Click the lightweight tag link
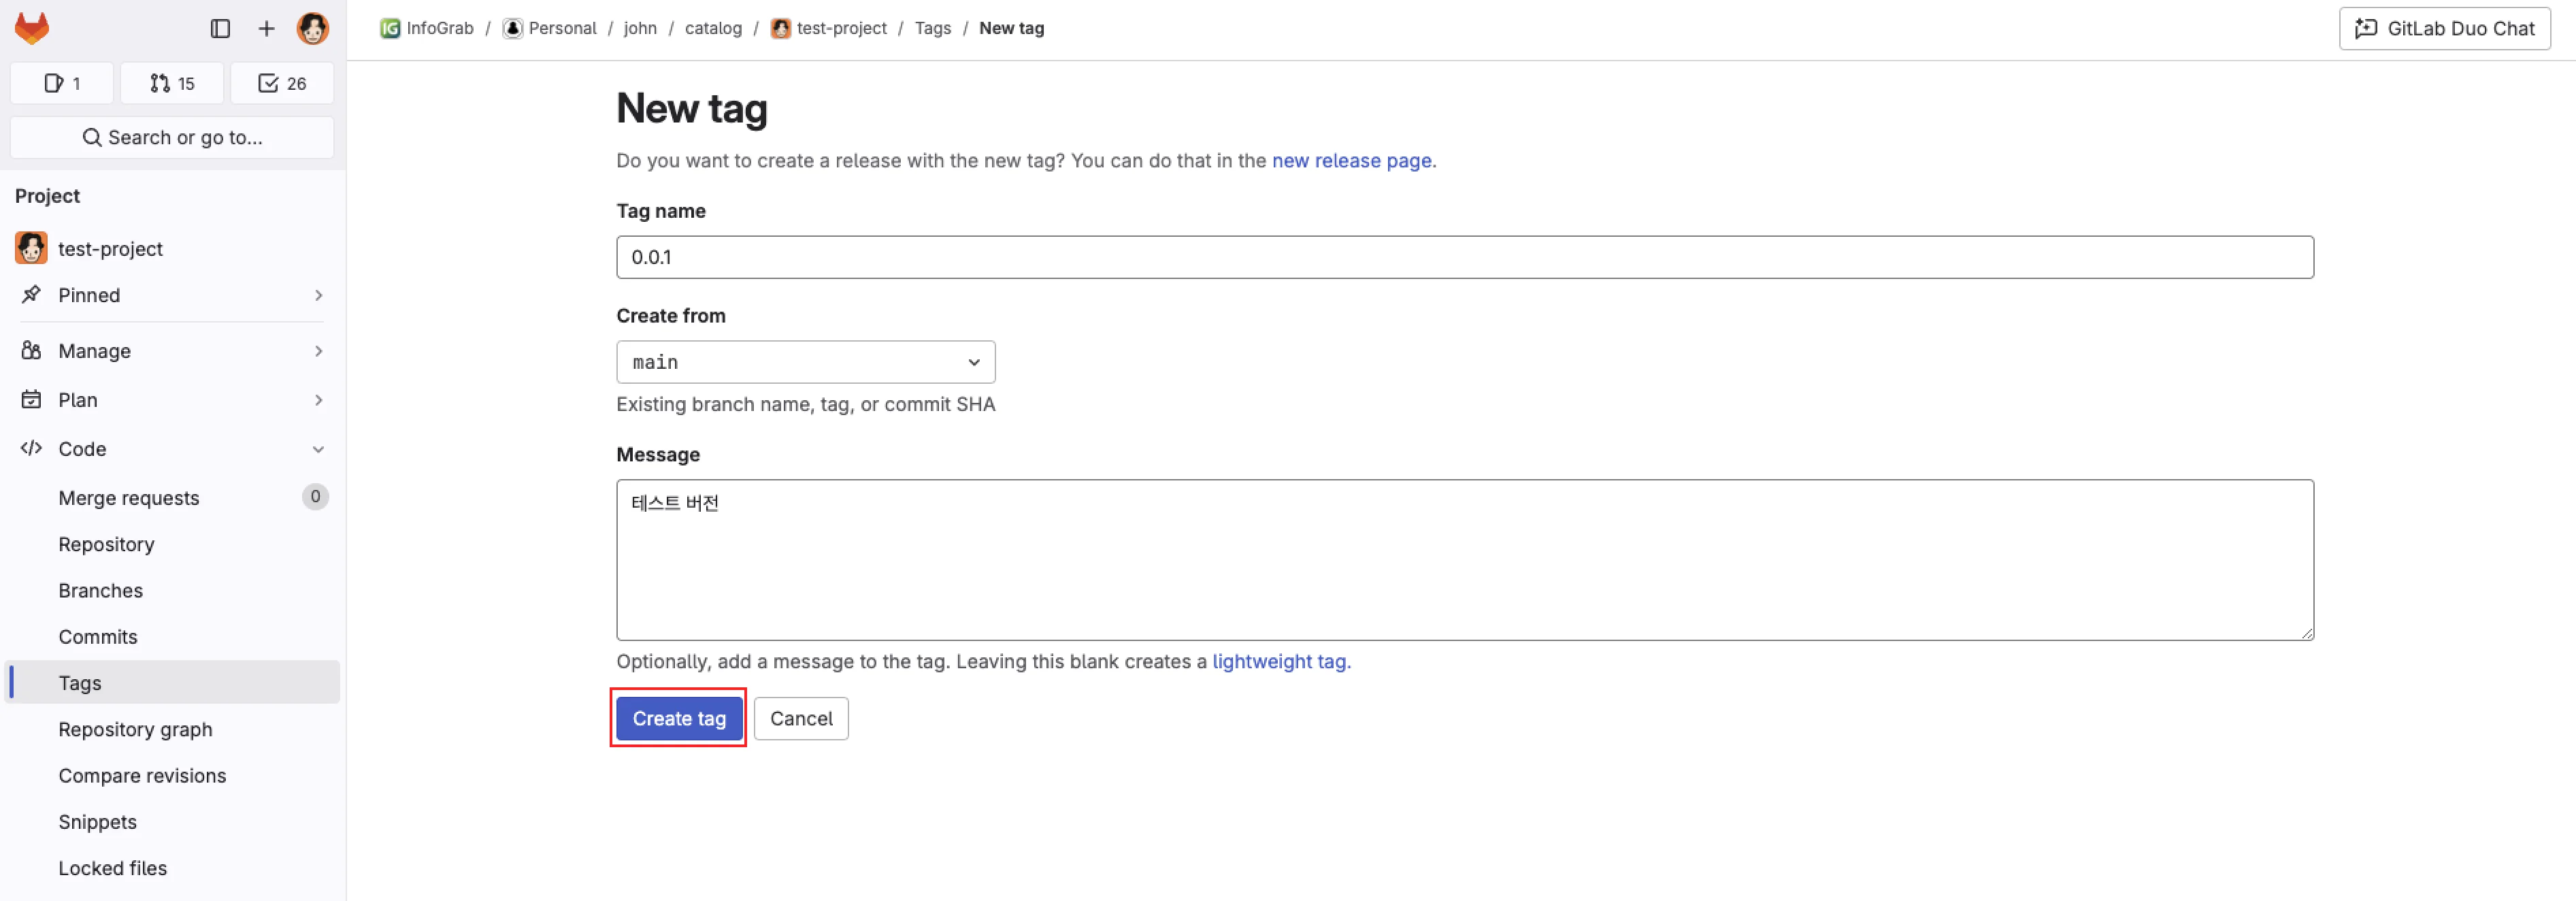Image resolution: width=2576 pixels, height=901 pixels. [1279, 661]
